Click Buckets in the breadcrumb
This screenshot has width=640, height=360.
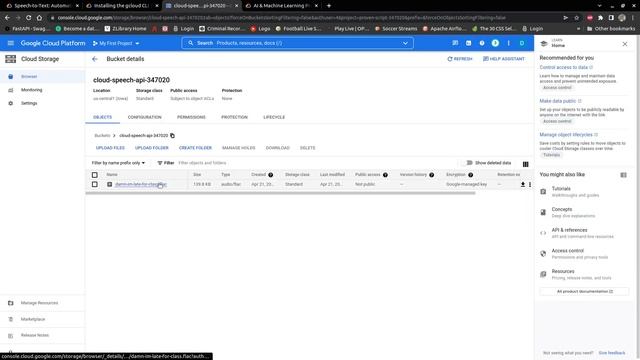click(102, 136)
